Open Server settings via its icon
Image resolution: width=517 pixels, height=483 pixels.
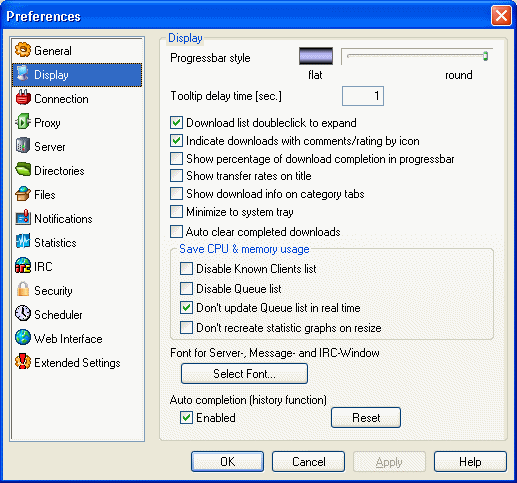(x=23, y=146)
